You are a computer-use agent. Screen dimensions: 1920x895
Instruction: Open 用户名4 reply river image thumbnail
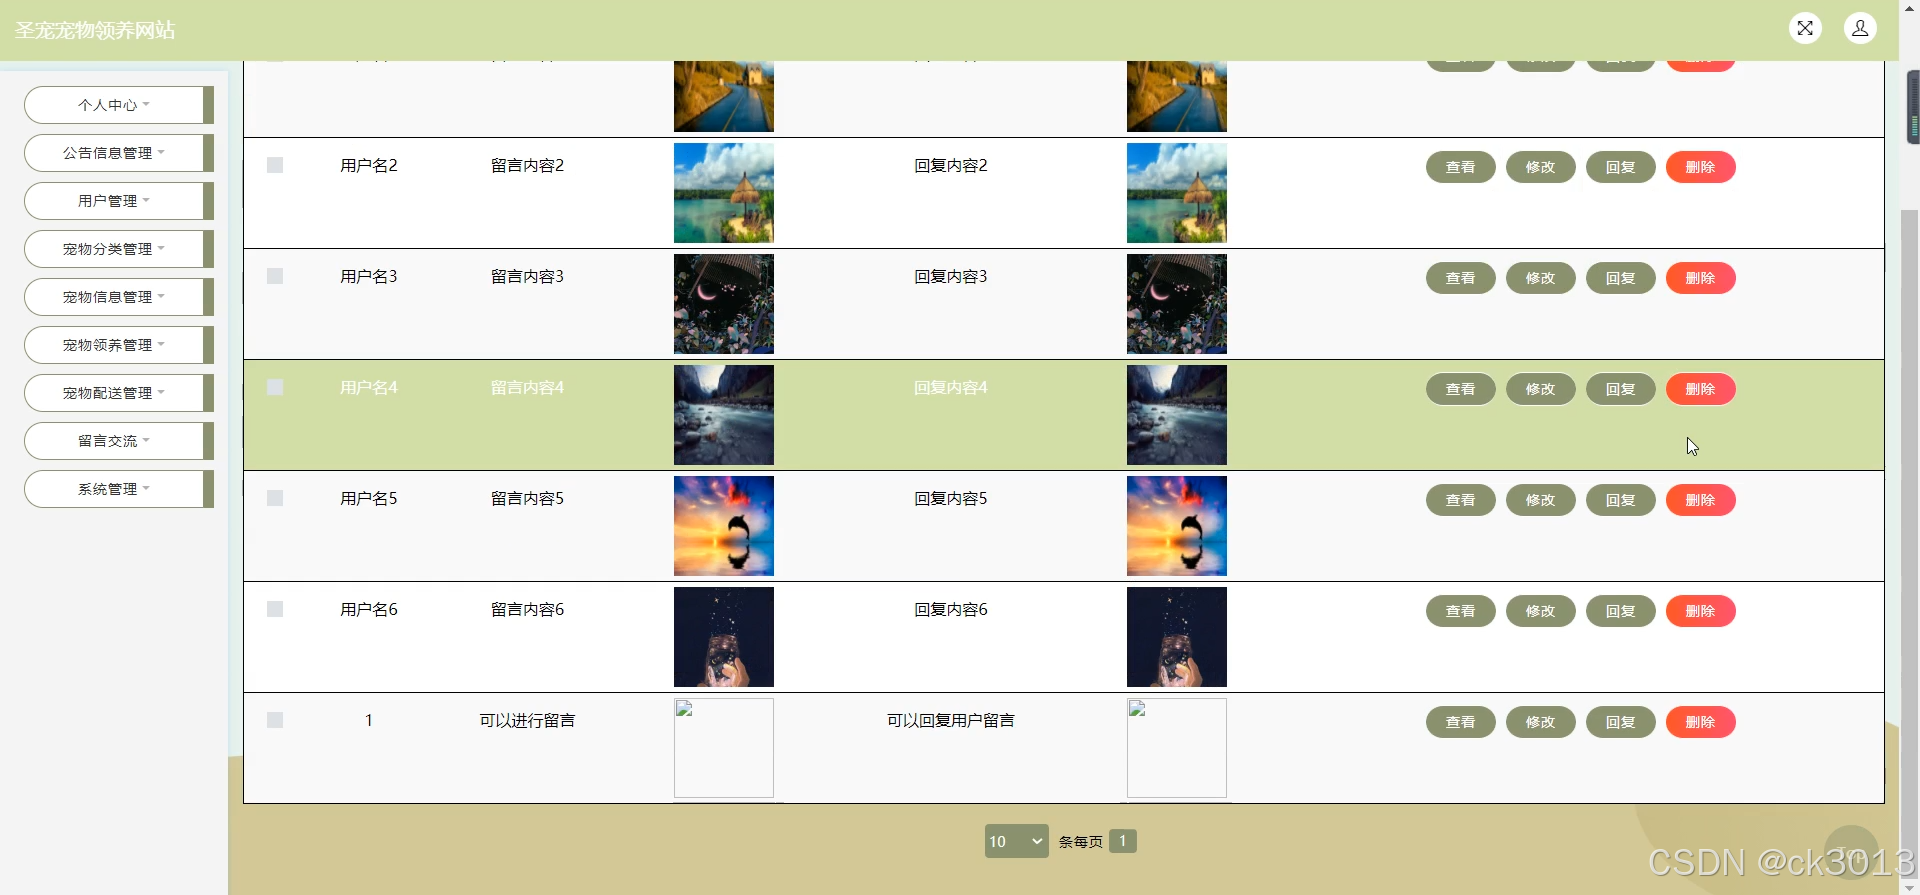[1177, 415]
